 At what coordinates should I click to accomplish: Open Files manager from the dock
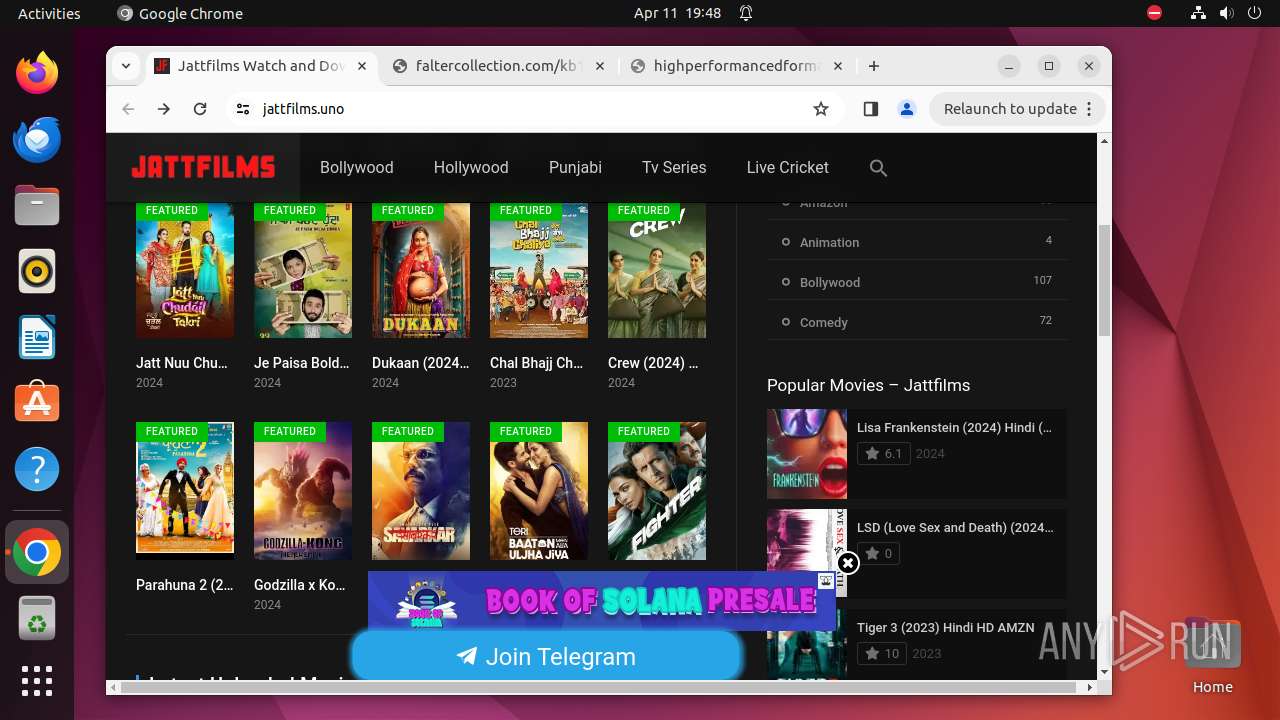coord(37,205)
